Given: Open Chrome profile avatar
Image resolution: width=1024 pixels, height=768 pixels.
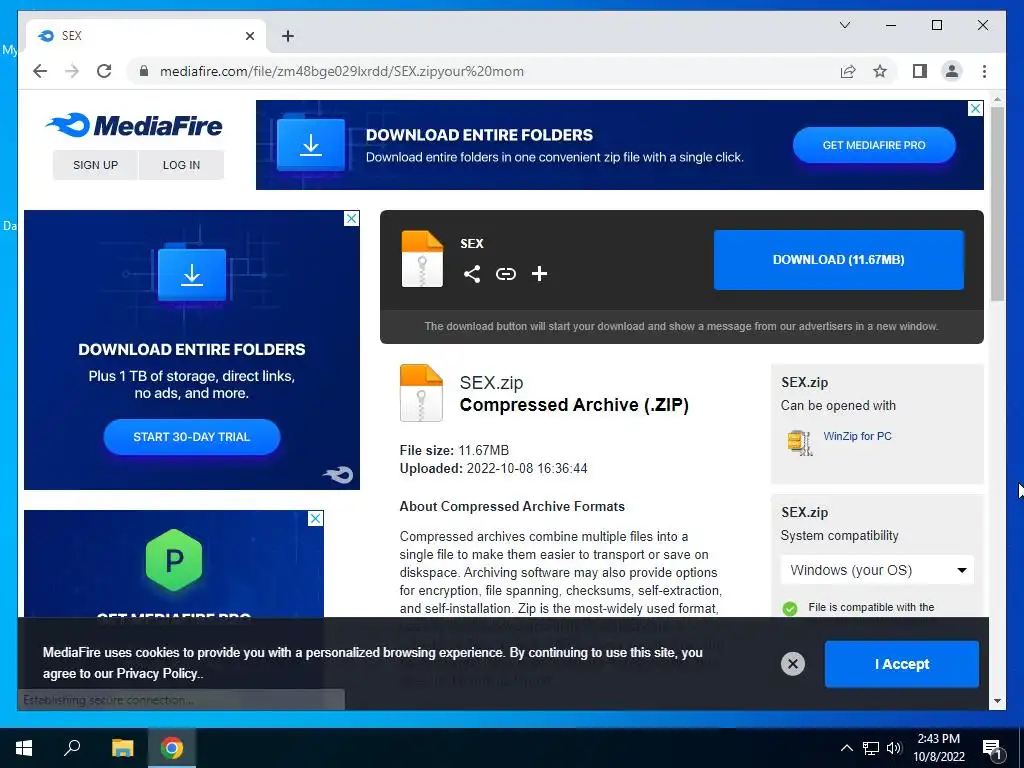Looking at the screenshot, I should (x=952, y=71).
